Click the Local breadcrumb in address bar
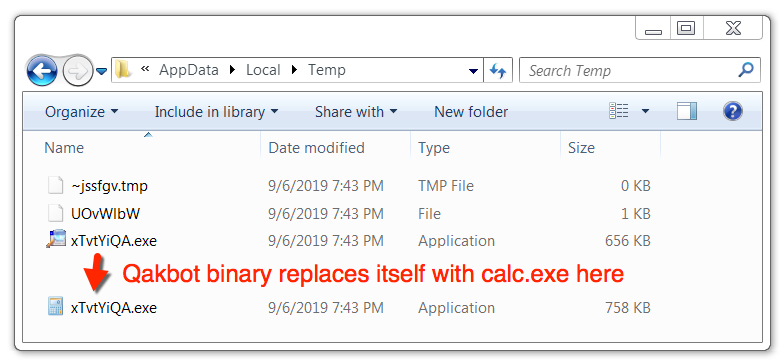This screenshot has height=362, width=784. [x=263, y=70]
